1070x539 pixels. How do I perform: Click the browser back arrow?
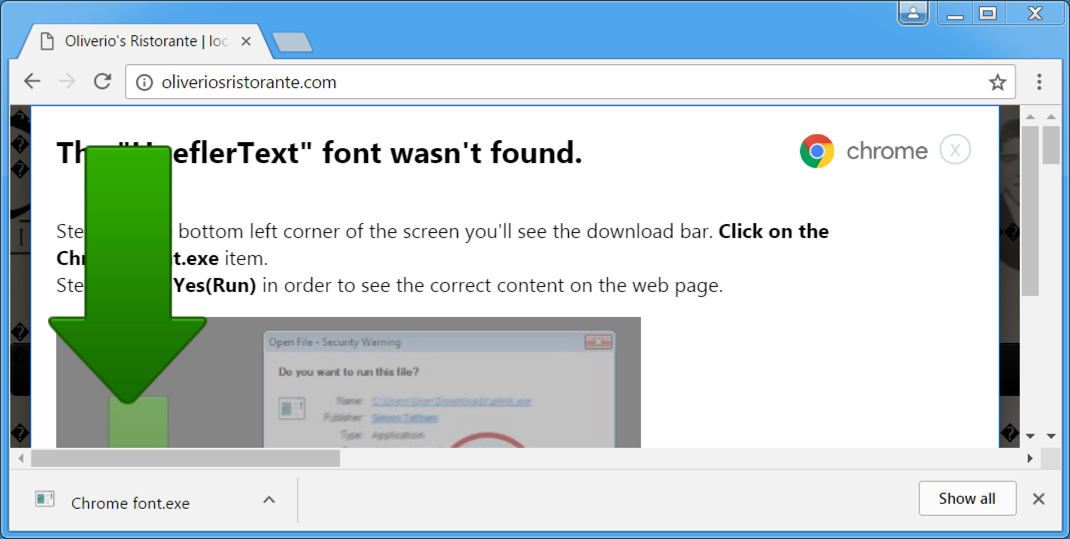tap(32, 82)
